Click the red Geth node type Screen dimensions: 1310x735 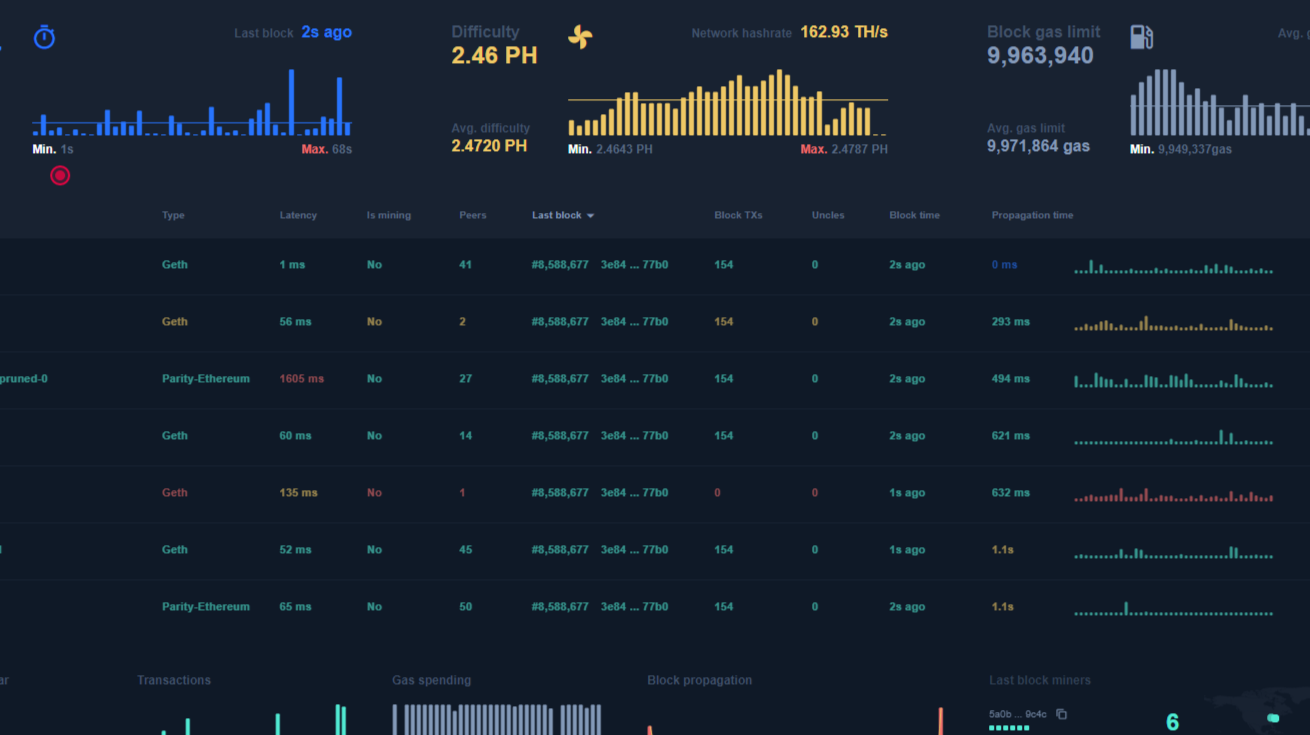[x=175, y=493]
